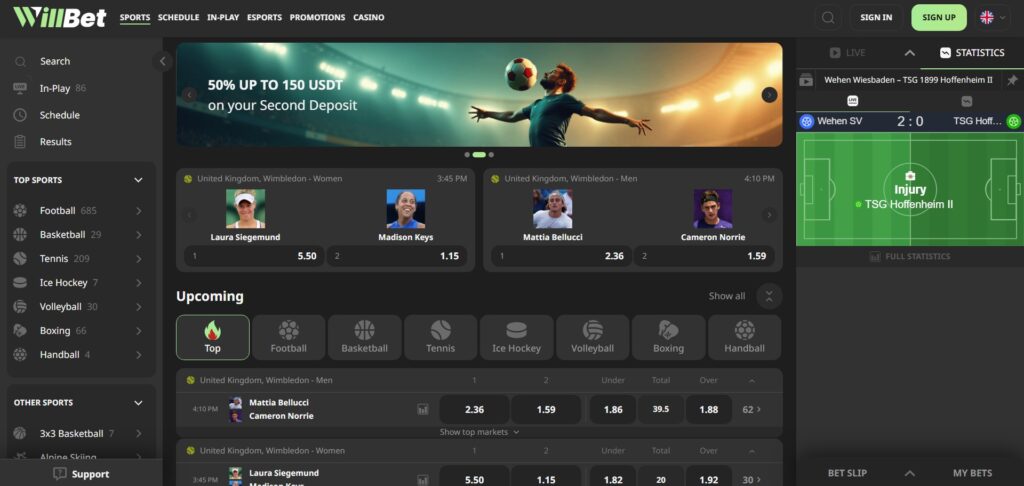Choose the Boxing upcoming filter
This screenshot has height=486, width=1024.
668,338
